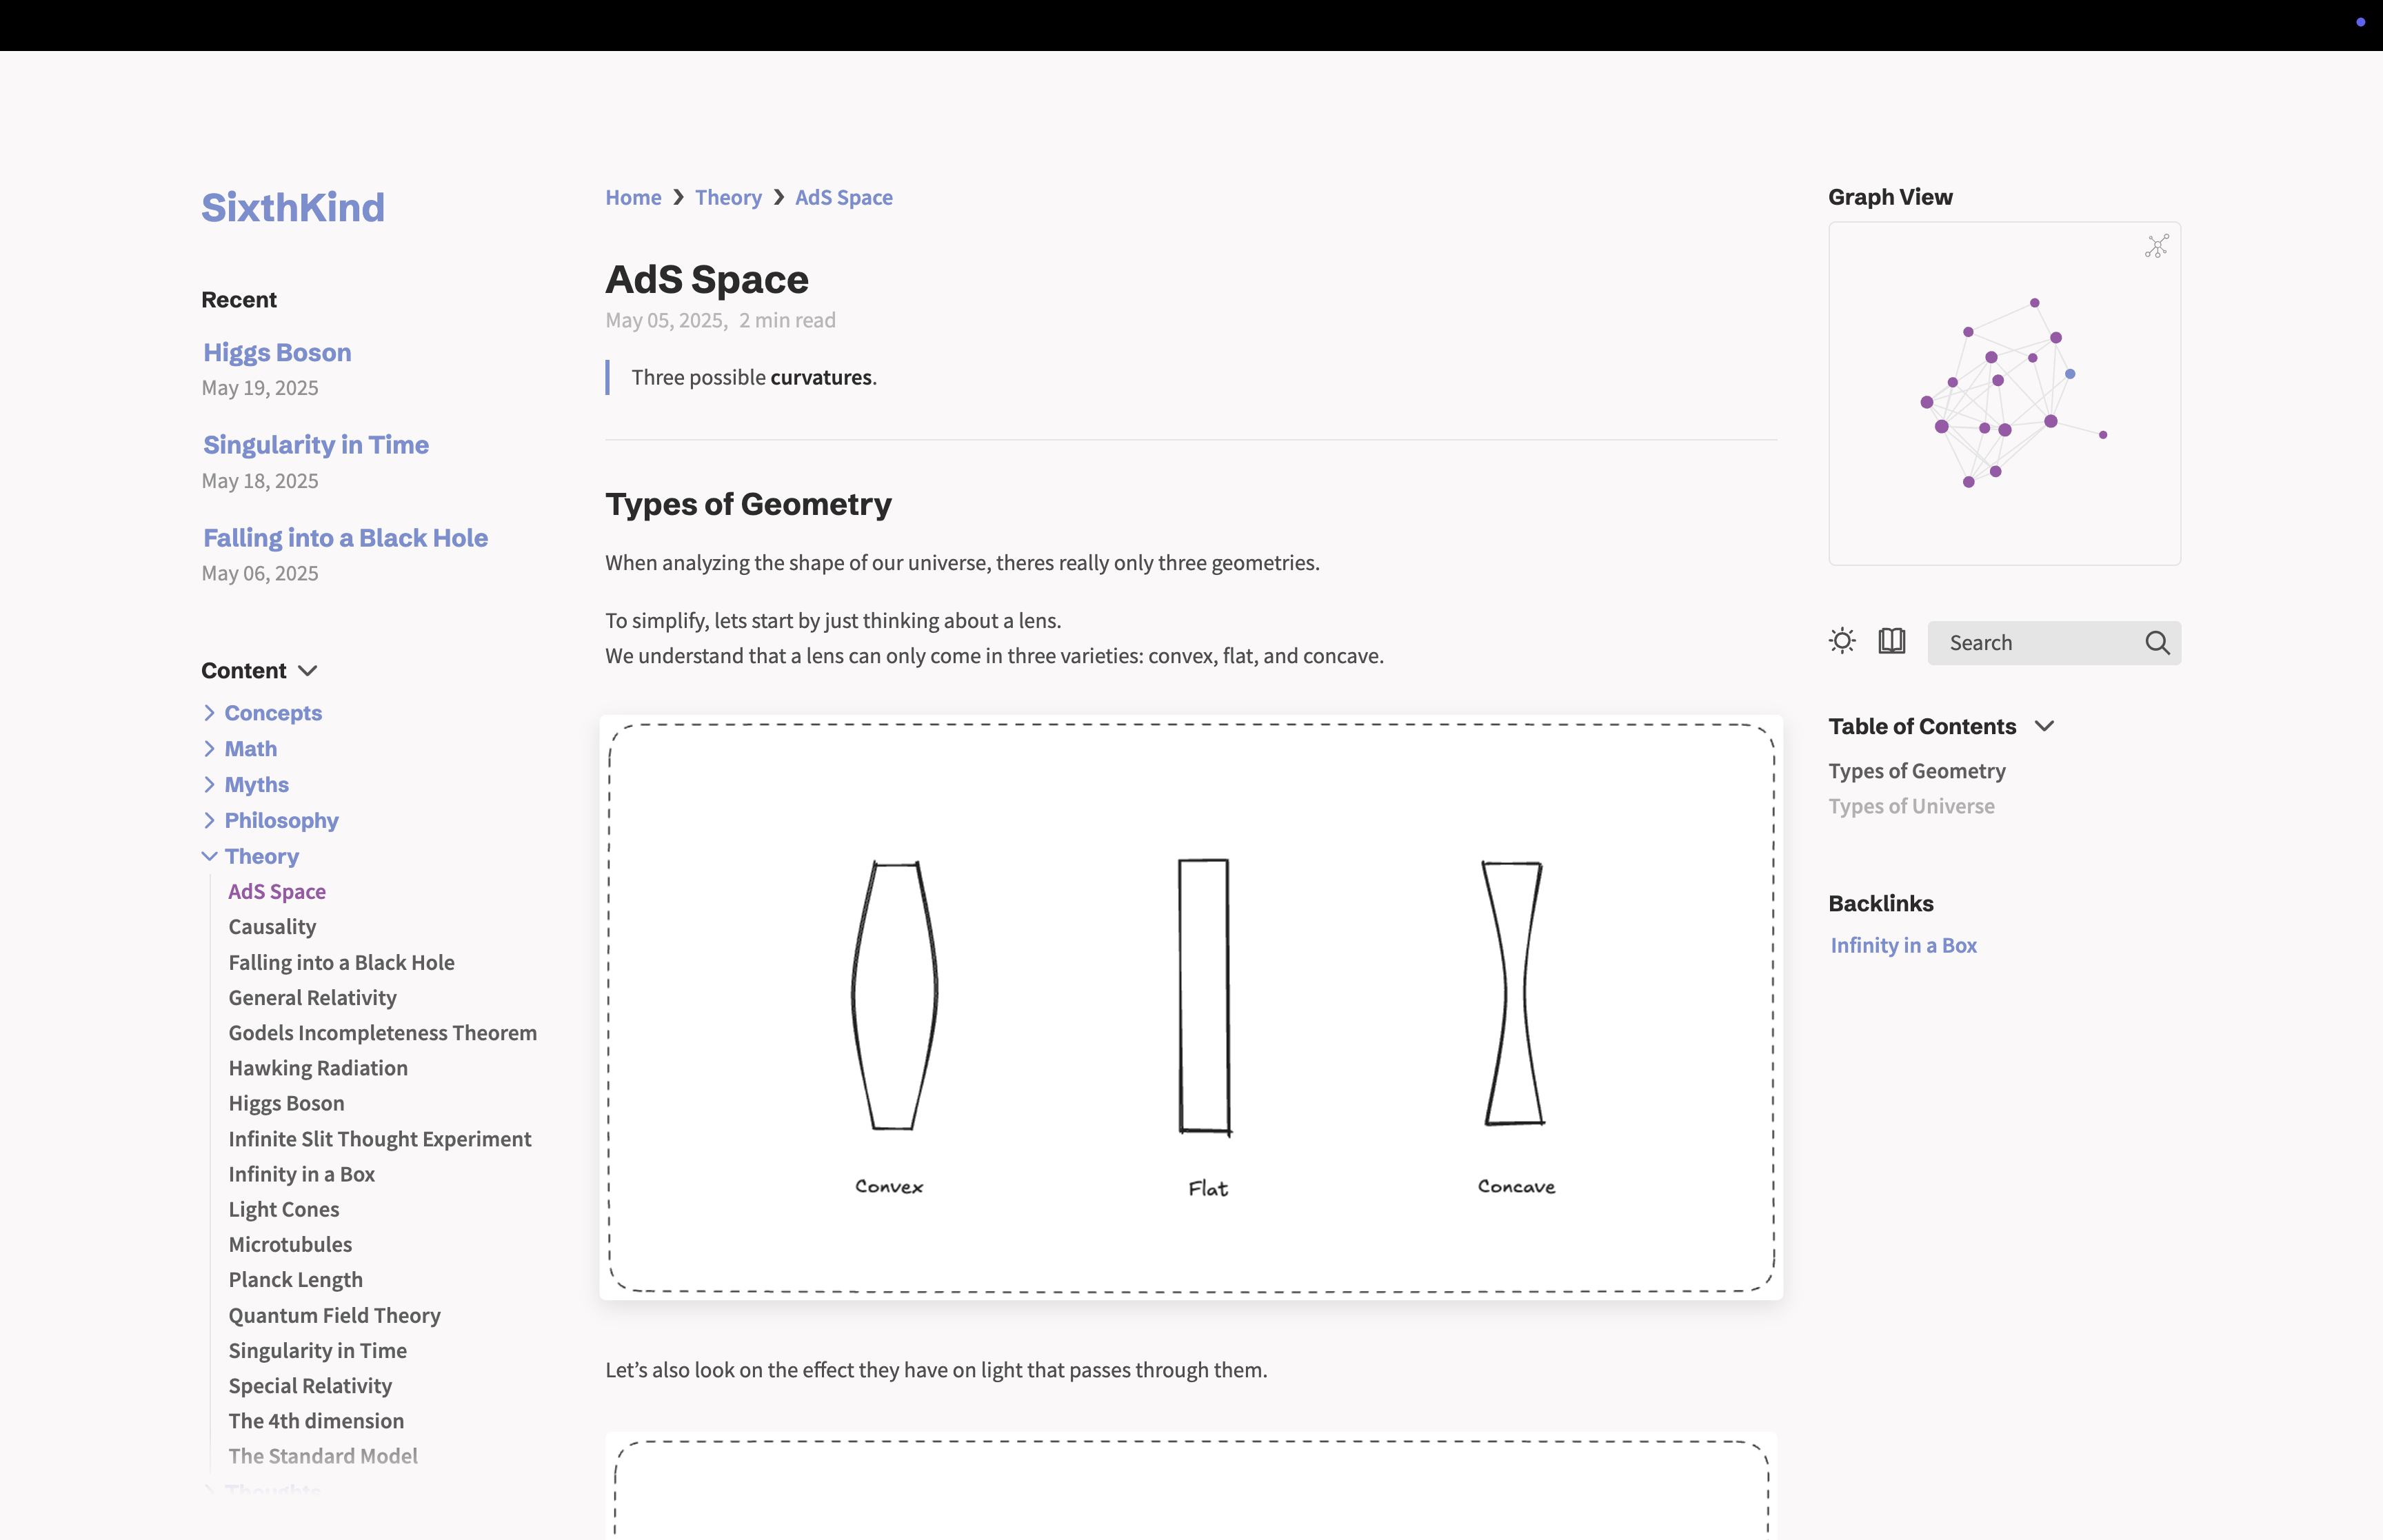
Task: Expand the Concepts folder
Action: [x=209, y=713]
